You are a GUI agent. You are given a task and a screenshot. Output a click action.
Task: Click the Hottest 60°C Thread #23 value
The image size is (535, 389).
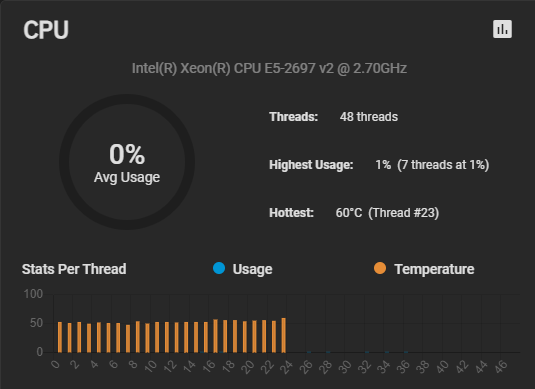(387, 213)
